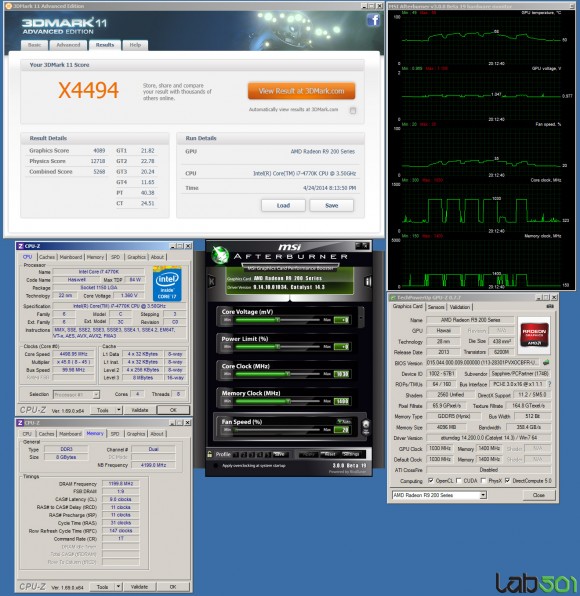580x596 pixels.
Task: Toggle the OpenCL checkbox in GPU-Z
Action: pos(431,480)
